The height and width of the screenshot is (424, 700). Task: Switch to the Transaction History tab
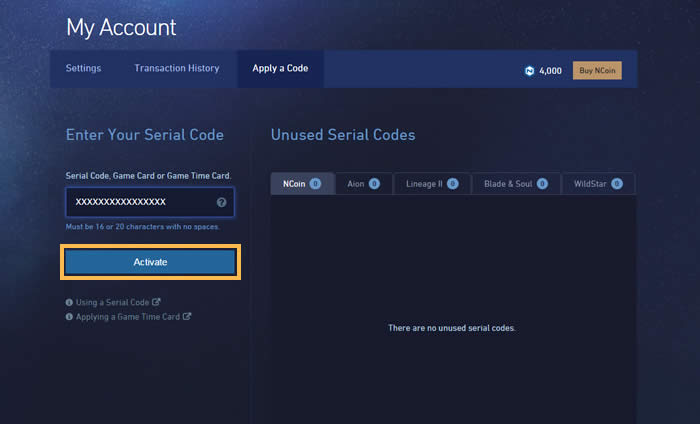pos(177,68)
